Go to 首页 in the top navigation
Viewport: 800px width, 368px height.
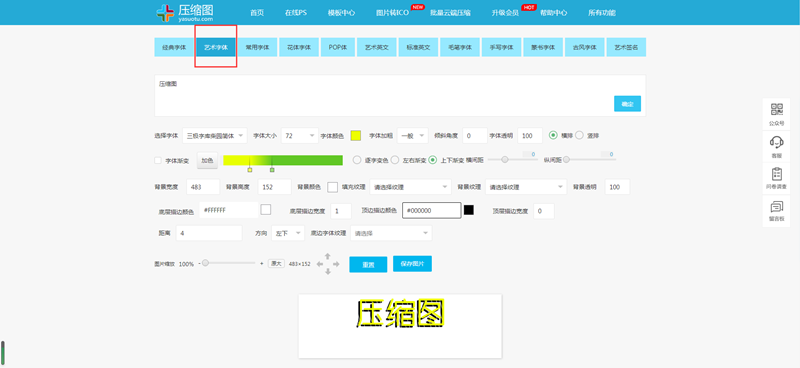(257, 13)
